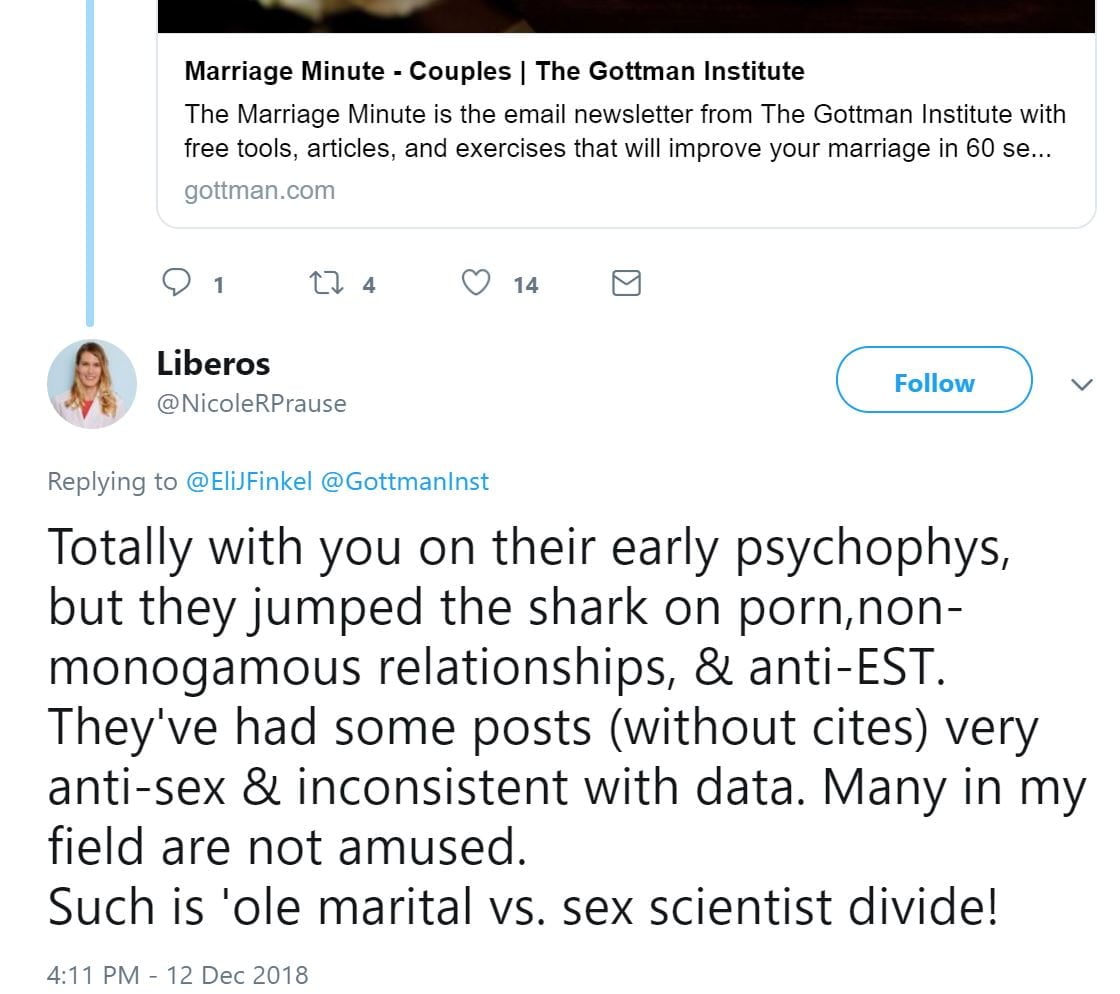Image resolution: width=1120 pixels, height=994 pixels.
Task: Open the Marriage Minute - Couples card title
Action: point(494,71)
